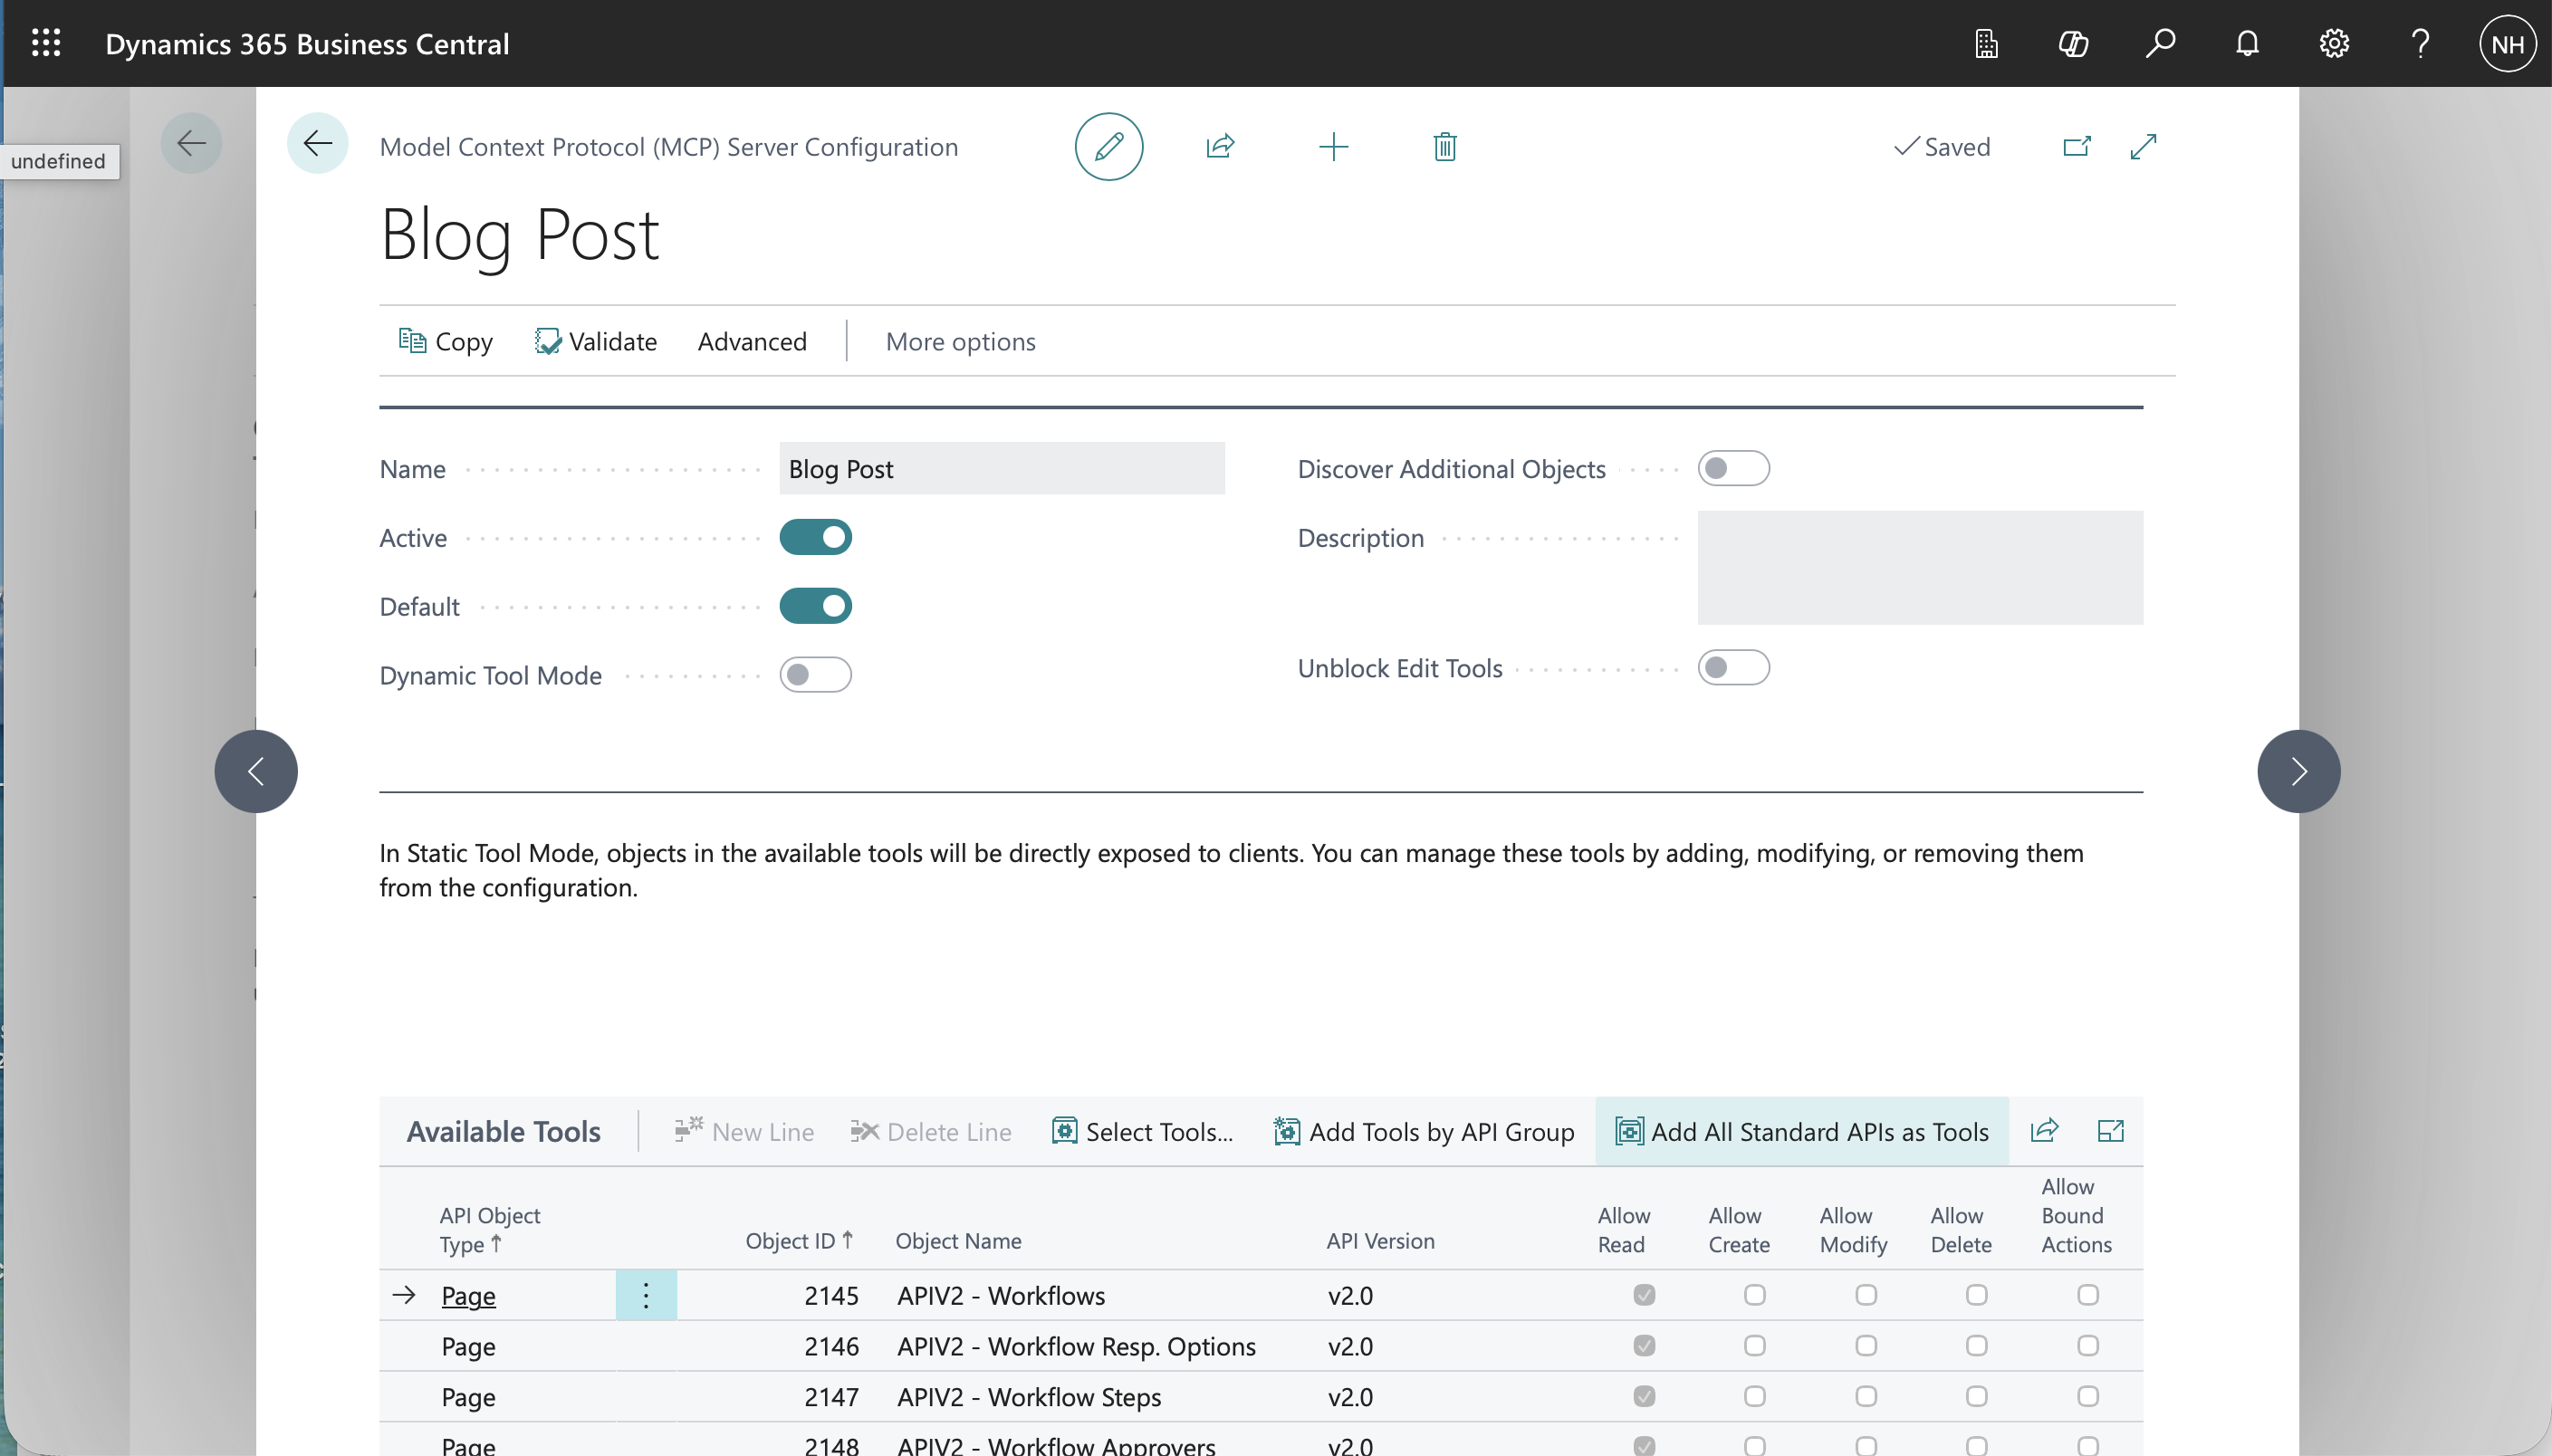
Task: Toggle Unblock Edit Tools switch
Action: pyautogui.click(x=1733, y=667)
